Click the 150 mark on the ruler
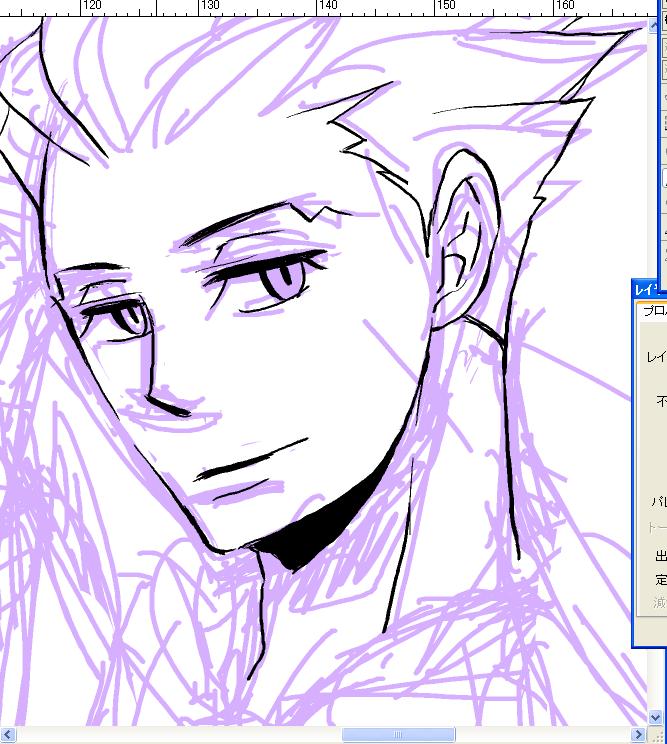Screen dimensions: 667x744 [446, 6]
